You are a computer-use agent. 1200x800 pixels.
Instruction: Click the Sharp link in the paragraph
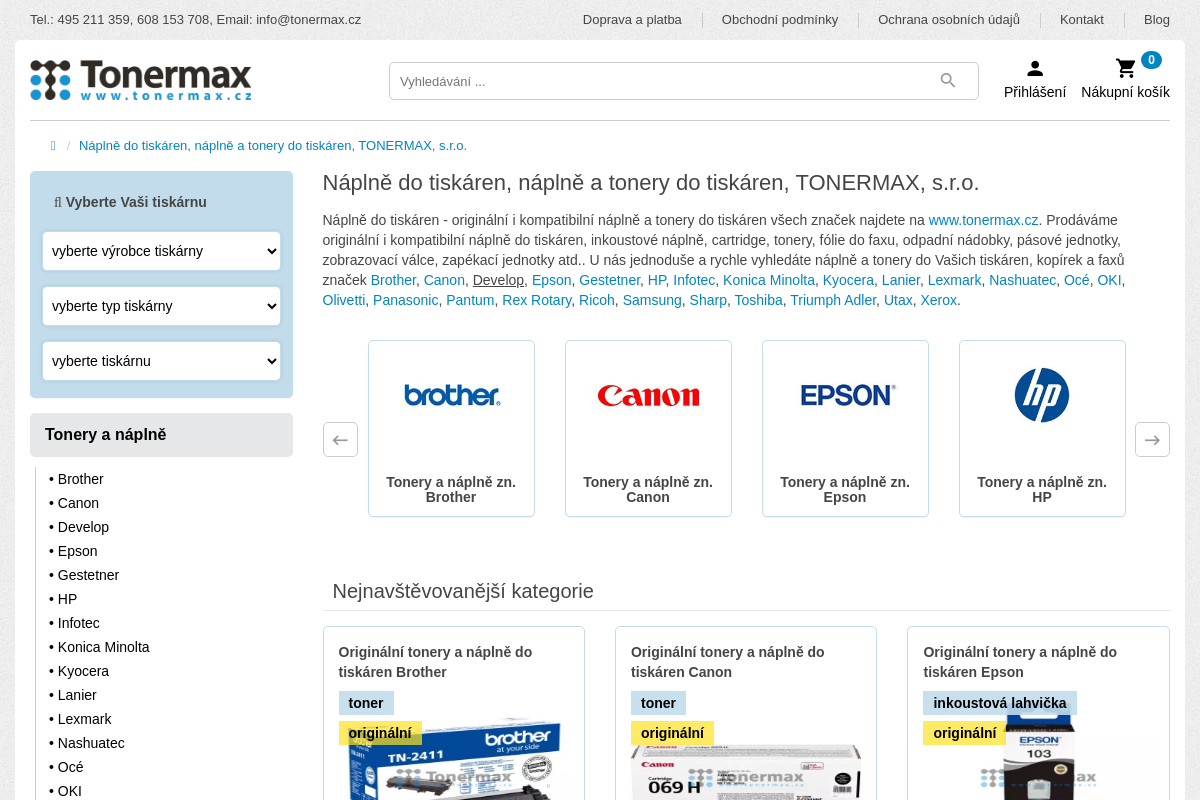pyautogui.click(x=708, y=300)
